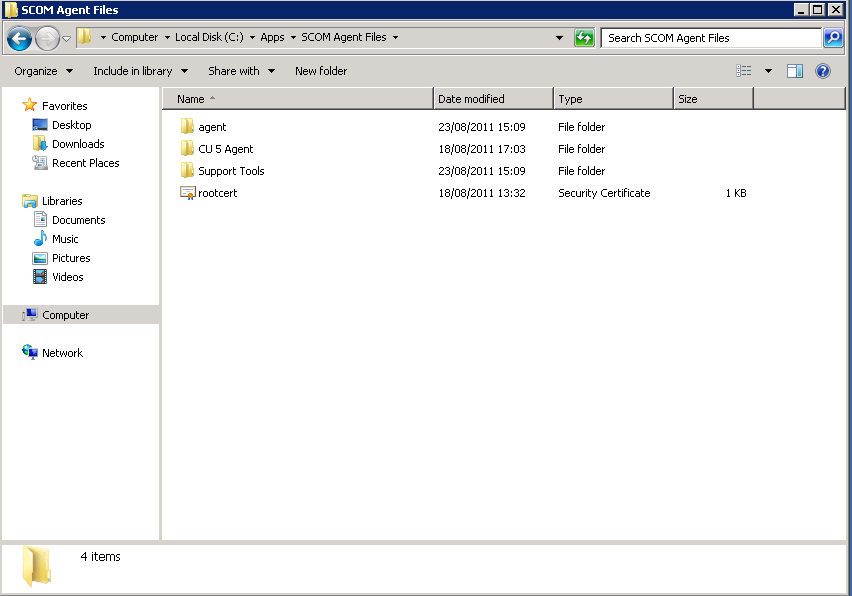Click the greyed Forward arrow button
The image size is (852, 596).
[47, 39]
